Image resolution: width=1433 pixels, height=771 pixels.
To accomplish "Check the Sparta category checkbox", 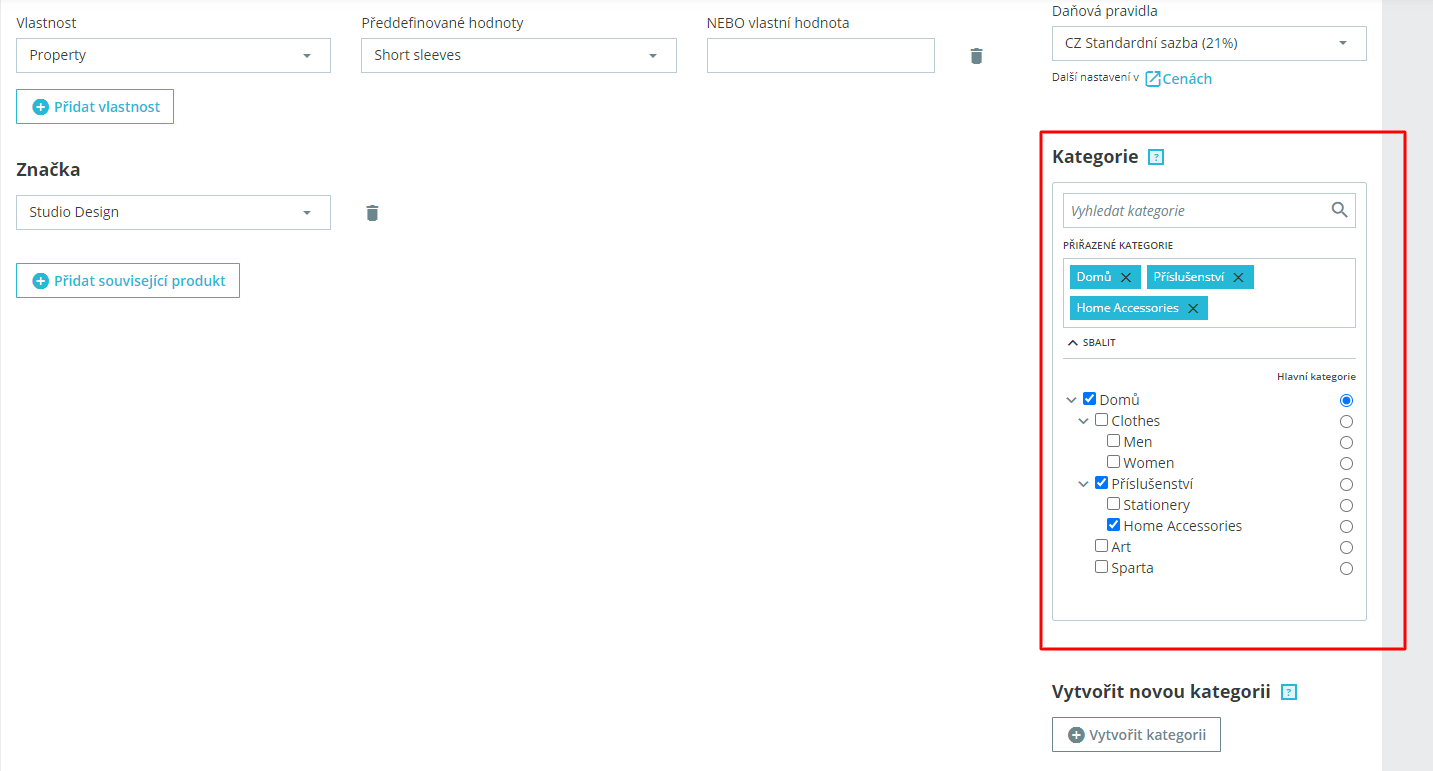I will point(1102,567).
